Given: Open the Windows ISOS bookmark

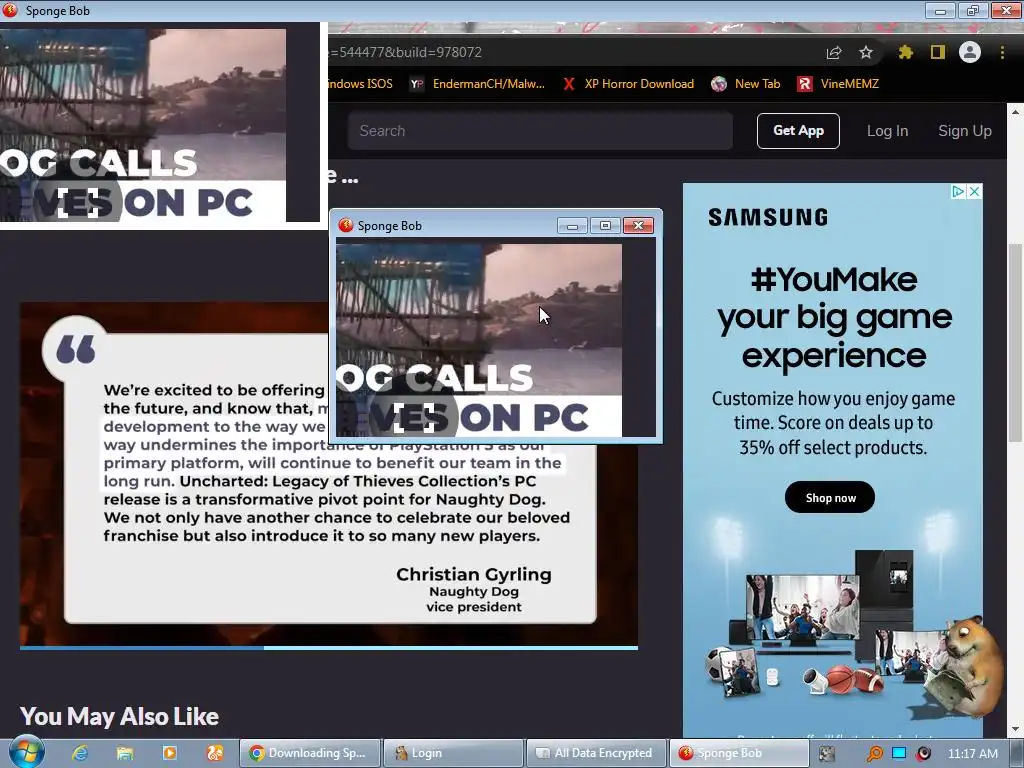Looking at the screenshot, I should point(360,84).
